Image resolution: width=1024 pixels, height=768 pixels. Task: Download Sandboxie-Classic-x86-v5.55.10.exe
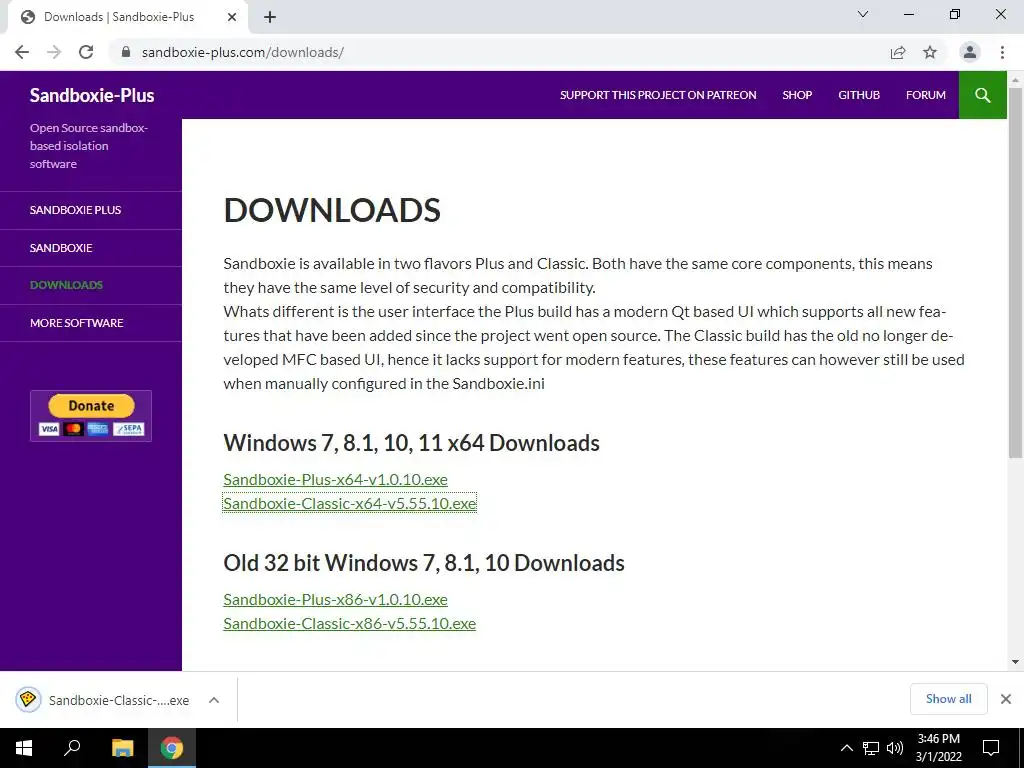tap(349, 624)
